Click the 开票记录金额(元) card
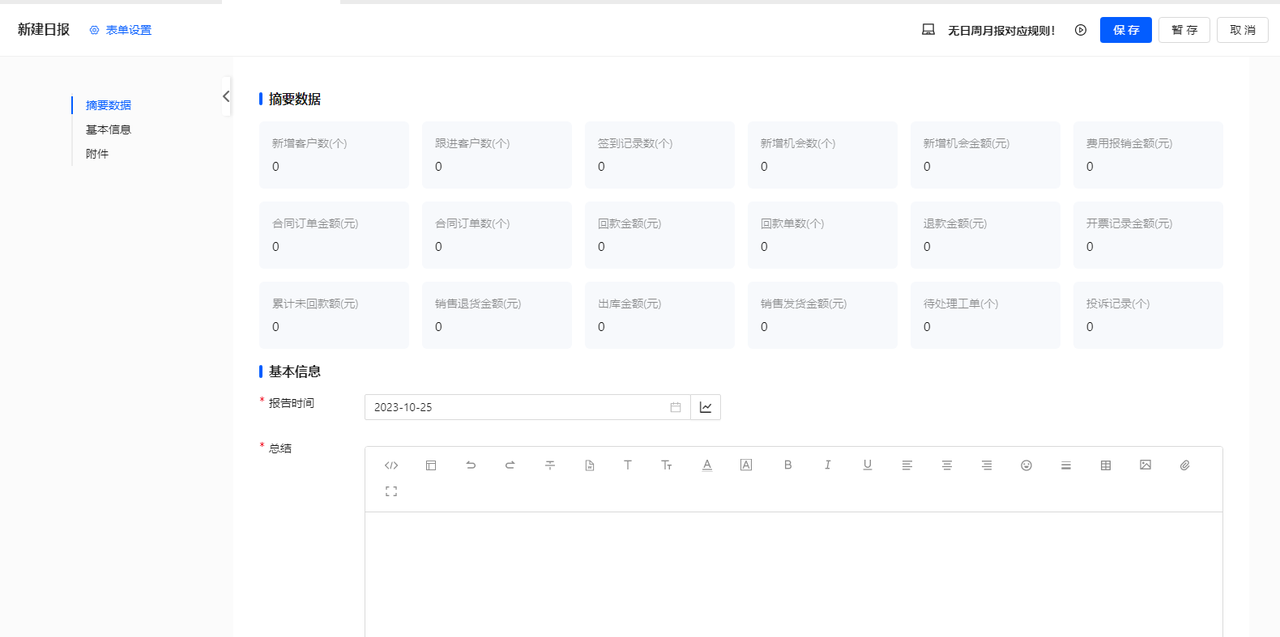Viewport: 1280px width, 637px height. (1148, 235)
